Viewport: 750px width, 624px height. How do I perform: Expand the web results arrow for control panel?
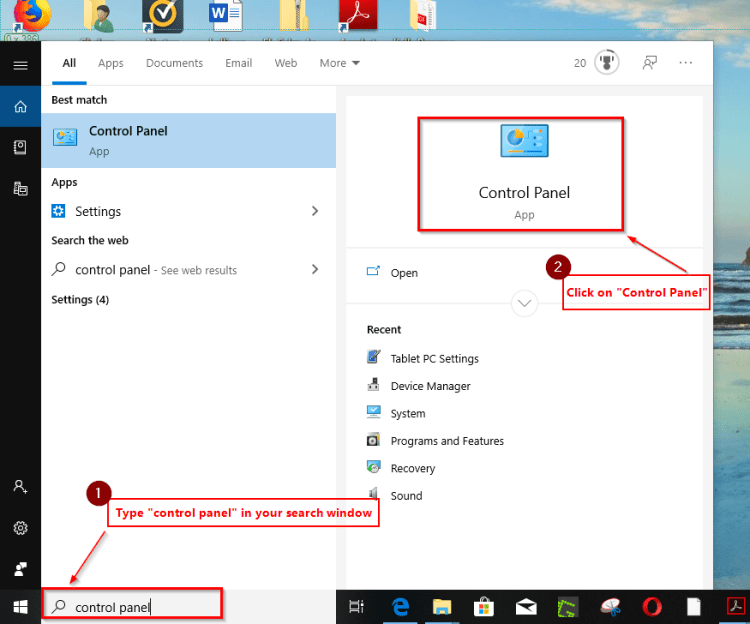pos(315,270)
